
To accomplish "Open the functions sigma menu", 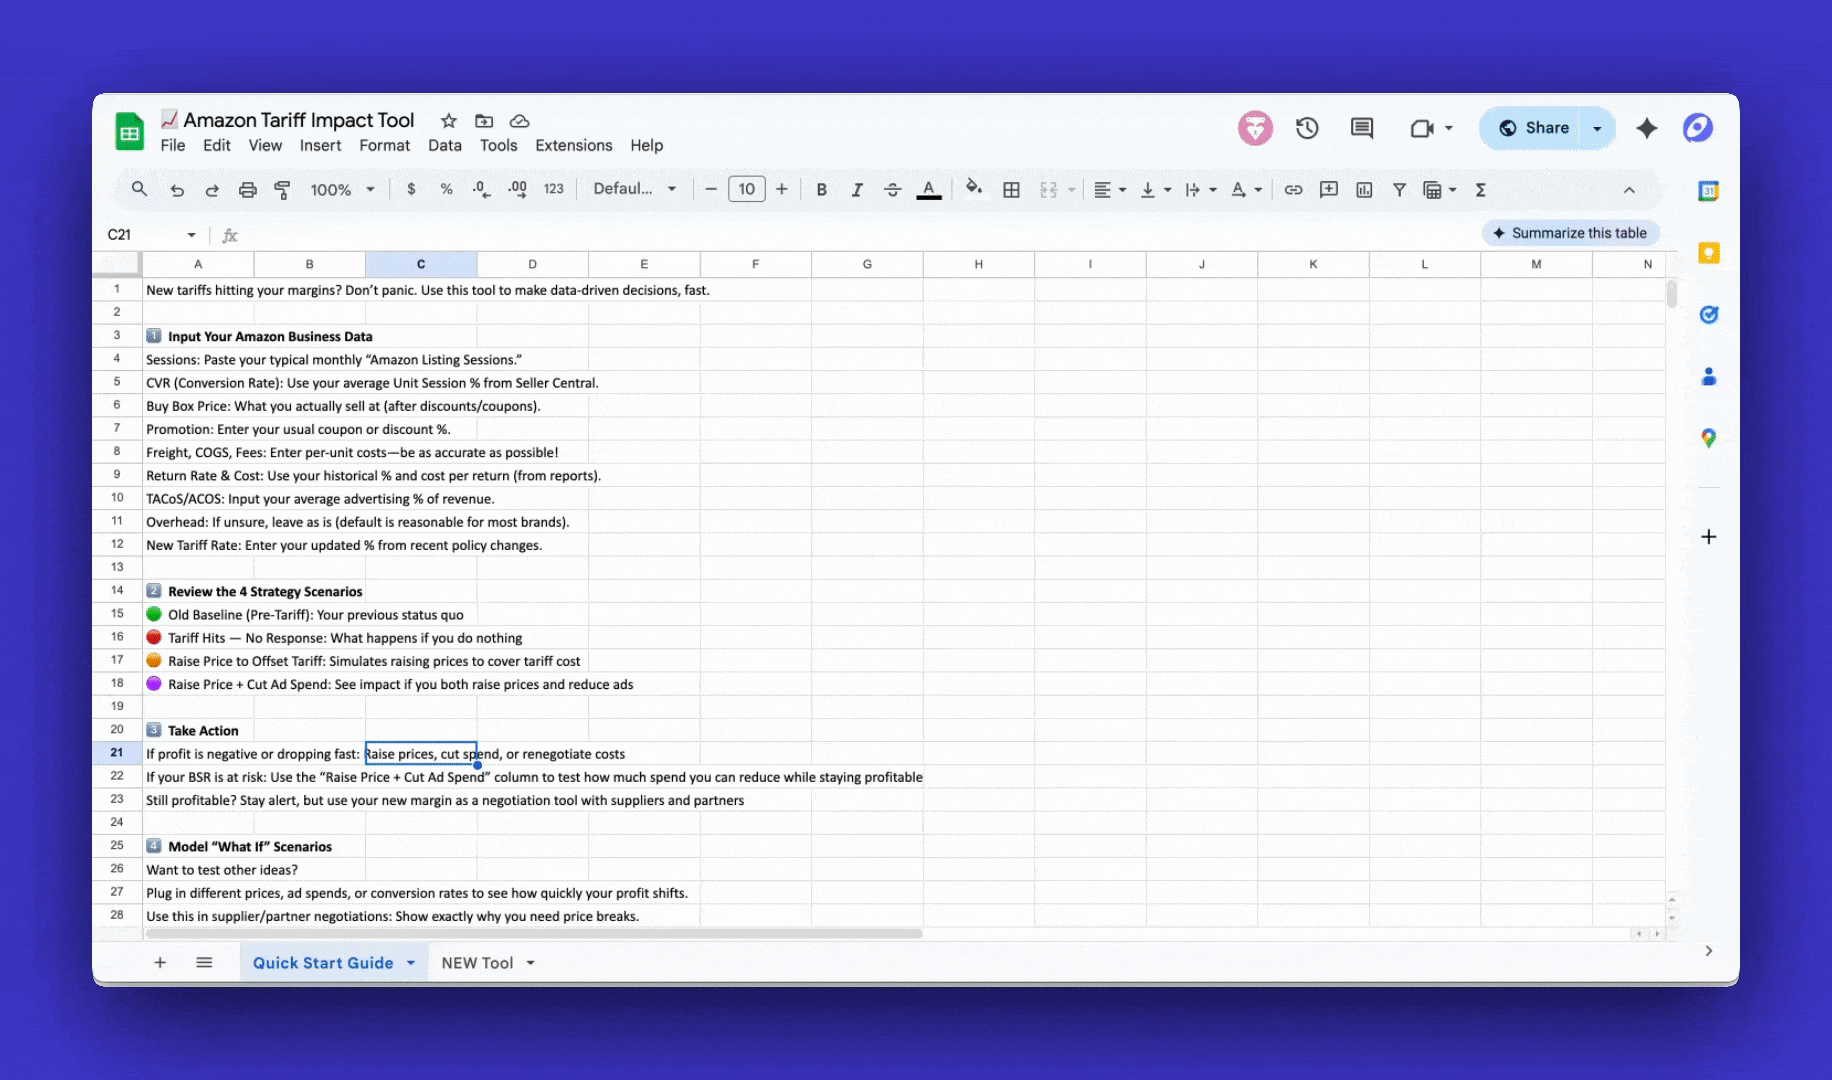I will [x=1480, y=190].
